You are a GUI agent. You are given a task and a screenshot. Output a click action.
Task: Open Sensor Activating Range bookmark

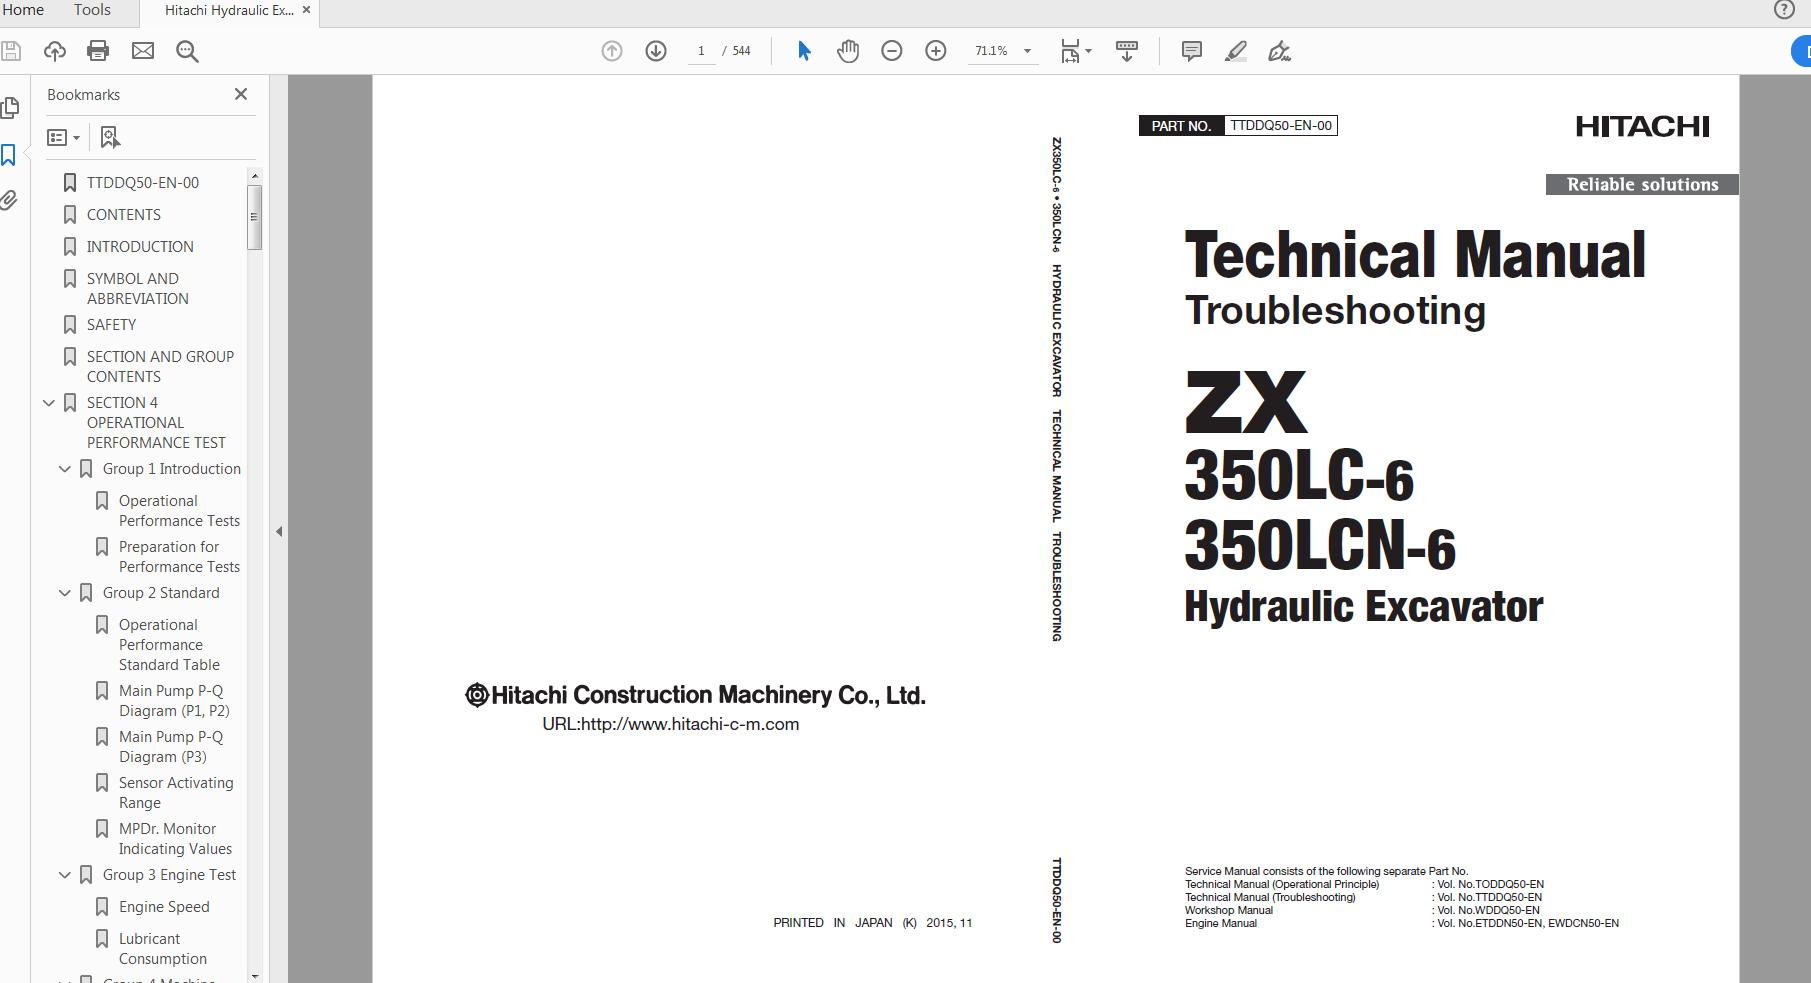point(176,793)
